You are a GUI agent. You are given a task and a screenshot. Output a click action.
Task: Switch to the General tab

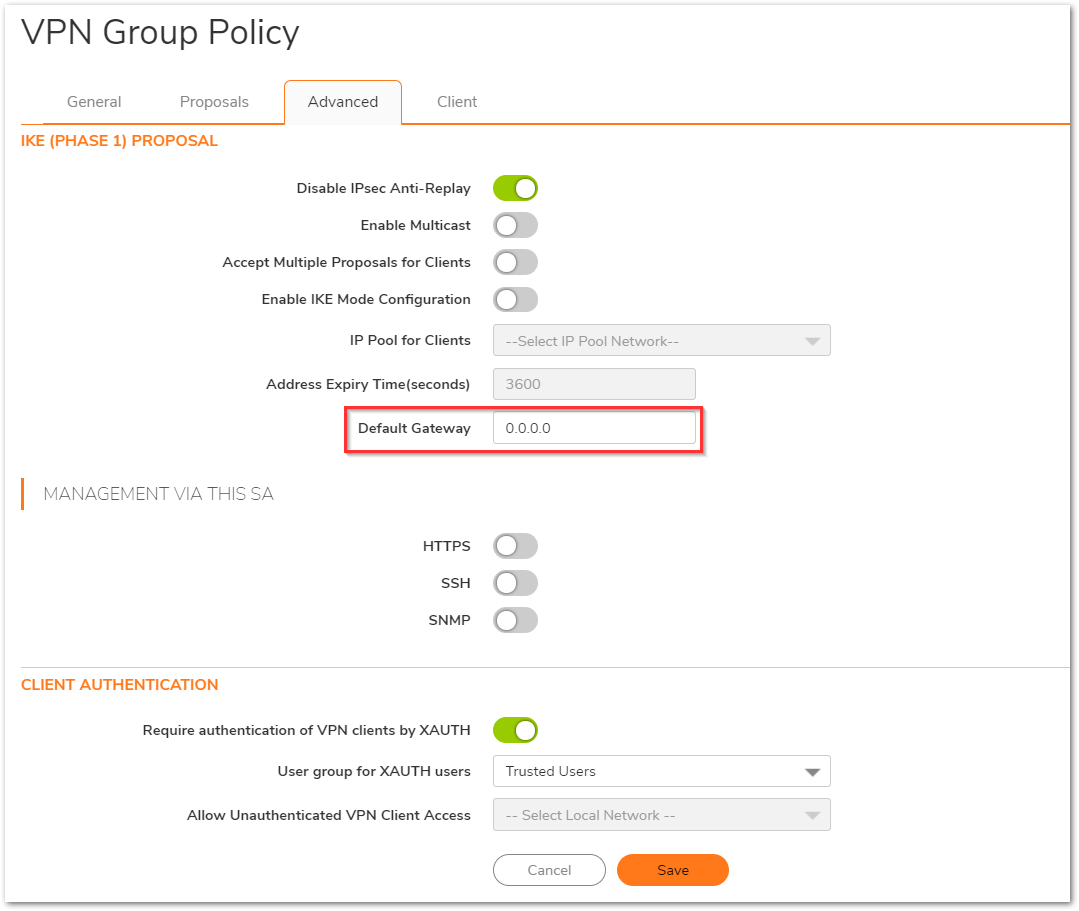pos(94,102)
